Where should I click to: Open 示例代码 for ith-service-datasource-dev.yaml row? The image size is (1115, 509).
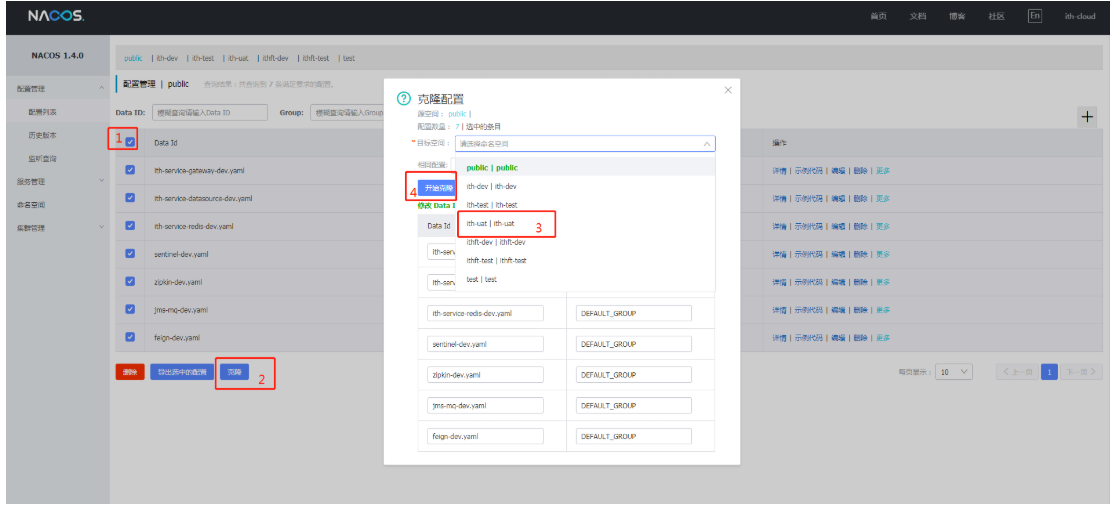coord(809,198)
